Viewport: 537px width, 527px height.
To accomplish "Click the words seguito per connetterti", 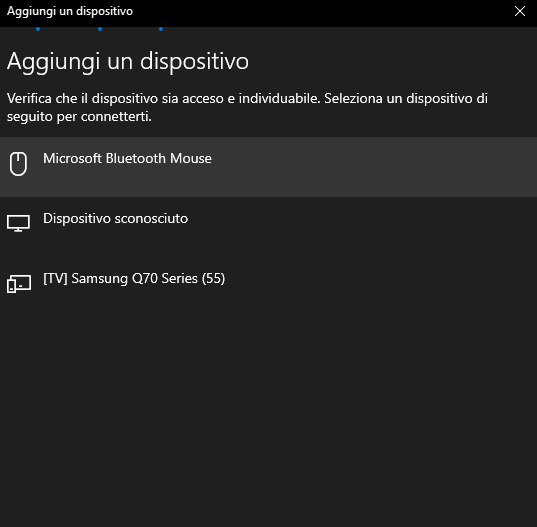I will [x=79, y=117].
